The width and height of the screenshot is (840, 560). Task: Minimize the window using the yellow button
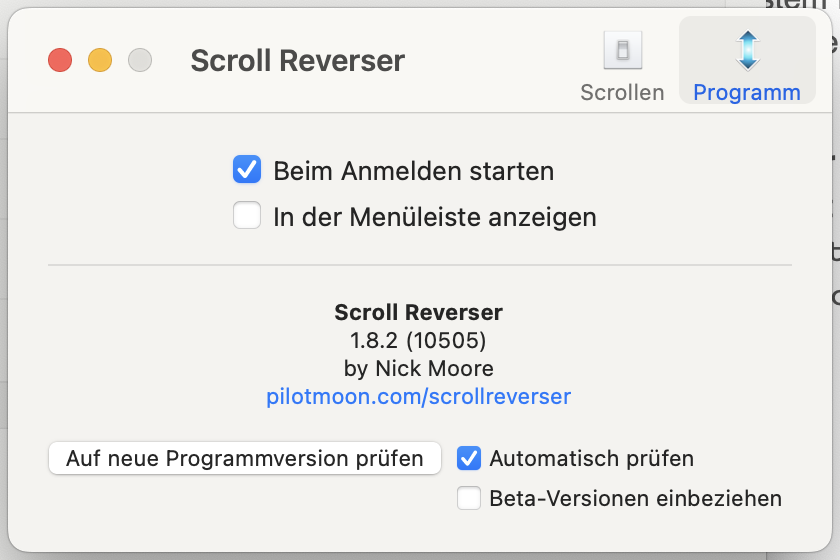tap(100, 60)
